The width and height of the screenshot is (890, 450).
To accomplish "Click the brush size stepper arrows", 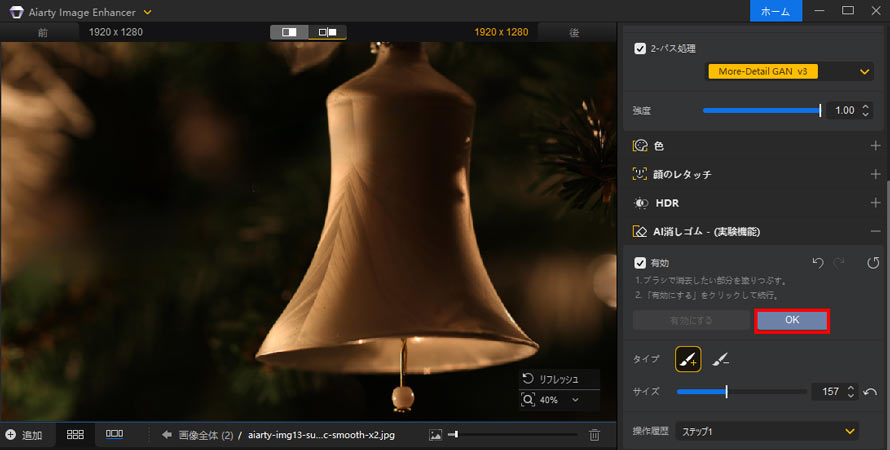I will coord(850,392).
